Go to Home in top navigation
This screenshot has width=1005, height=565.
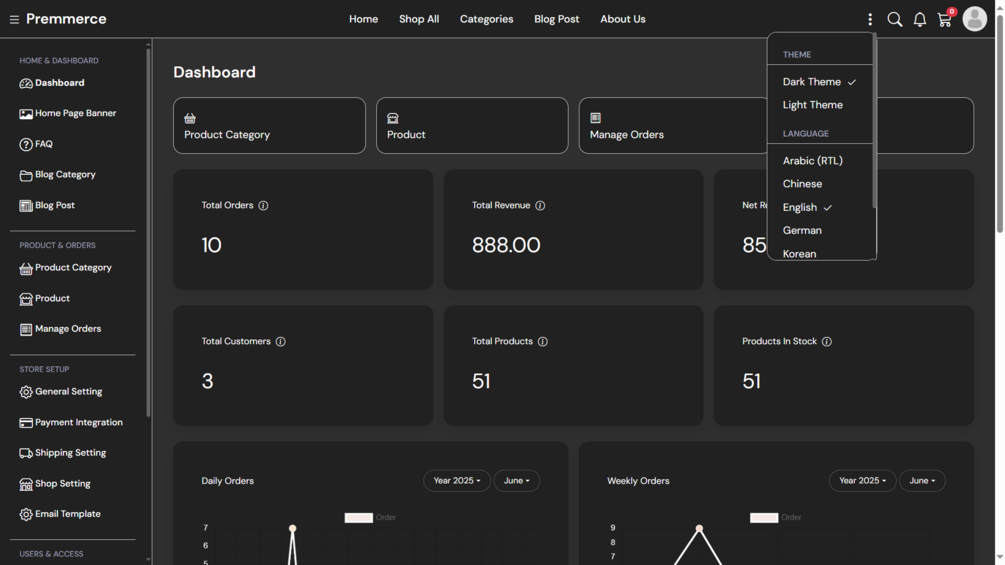(363, 19)
